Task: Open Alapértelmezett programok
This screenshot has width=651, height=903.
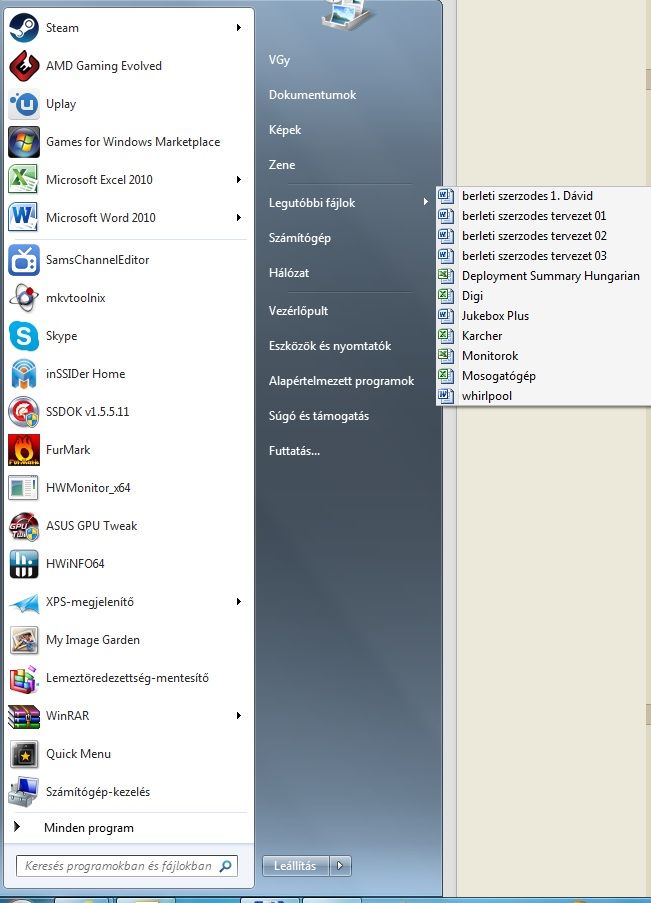Action: [341, 381]
